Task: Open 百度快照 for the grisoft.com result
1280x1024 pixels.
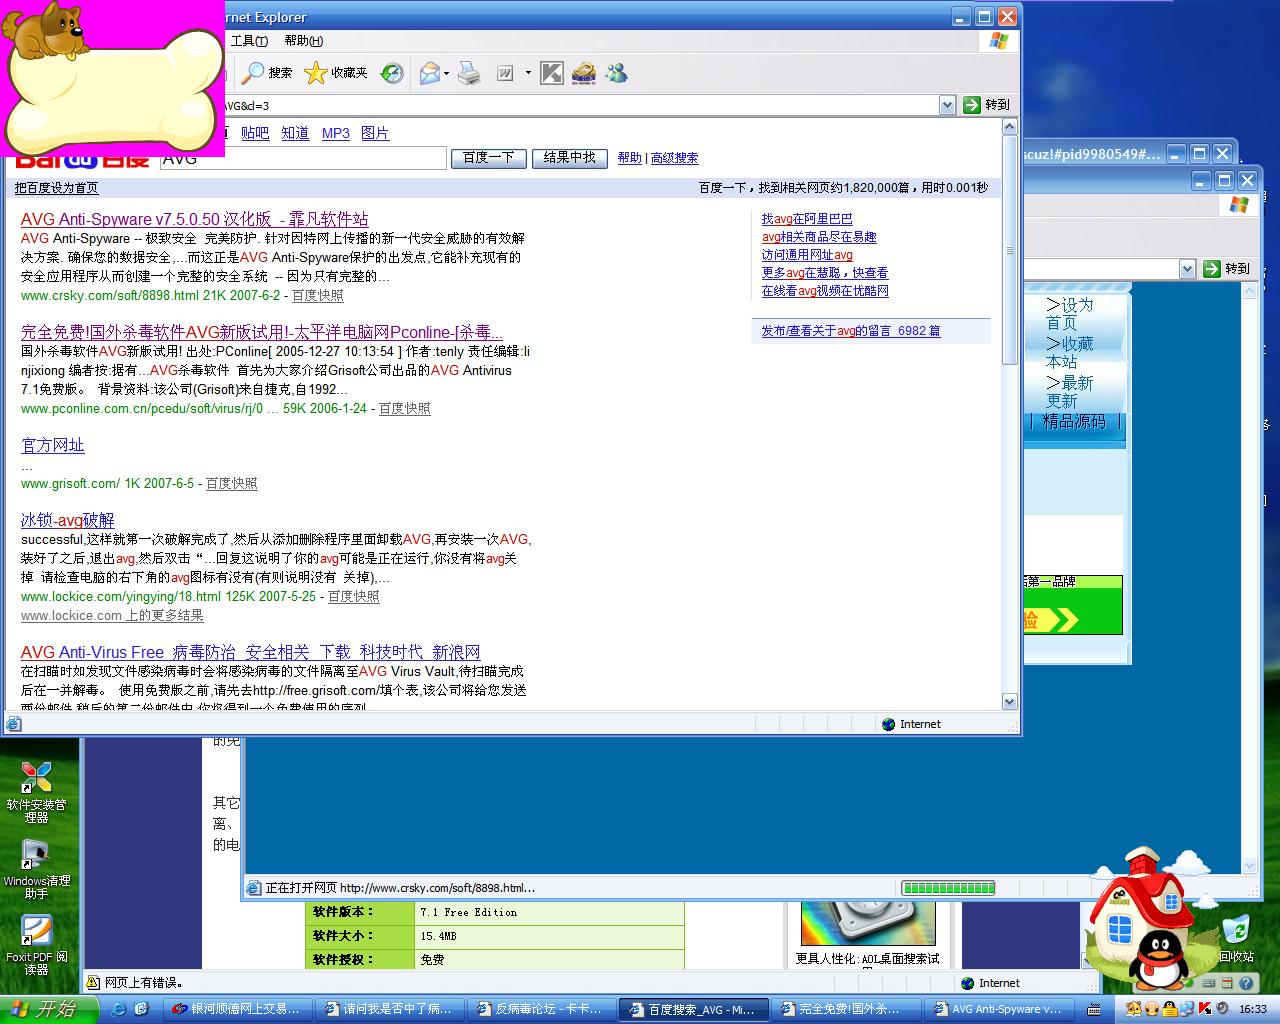Action: point(232,484)
